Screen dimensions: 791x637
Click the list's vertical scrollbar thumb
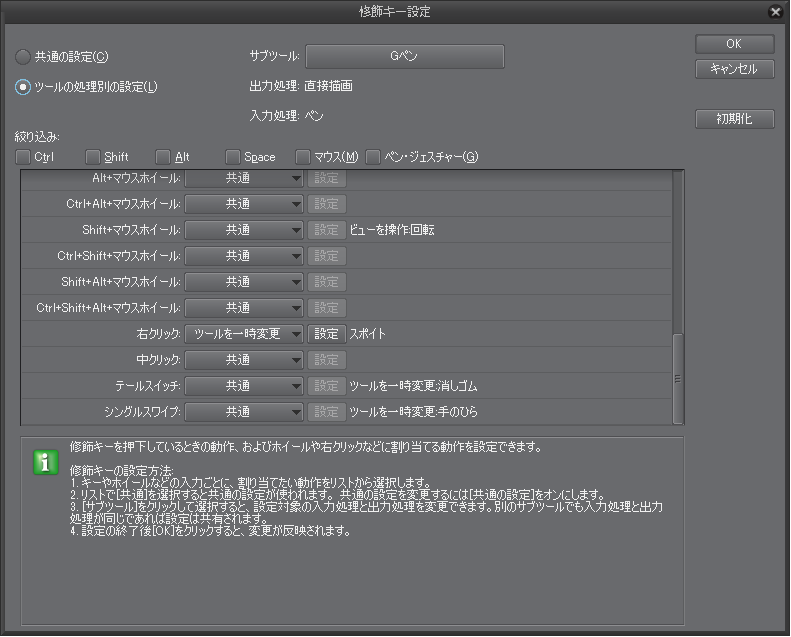[x=678, y=378]
